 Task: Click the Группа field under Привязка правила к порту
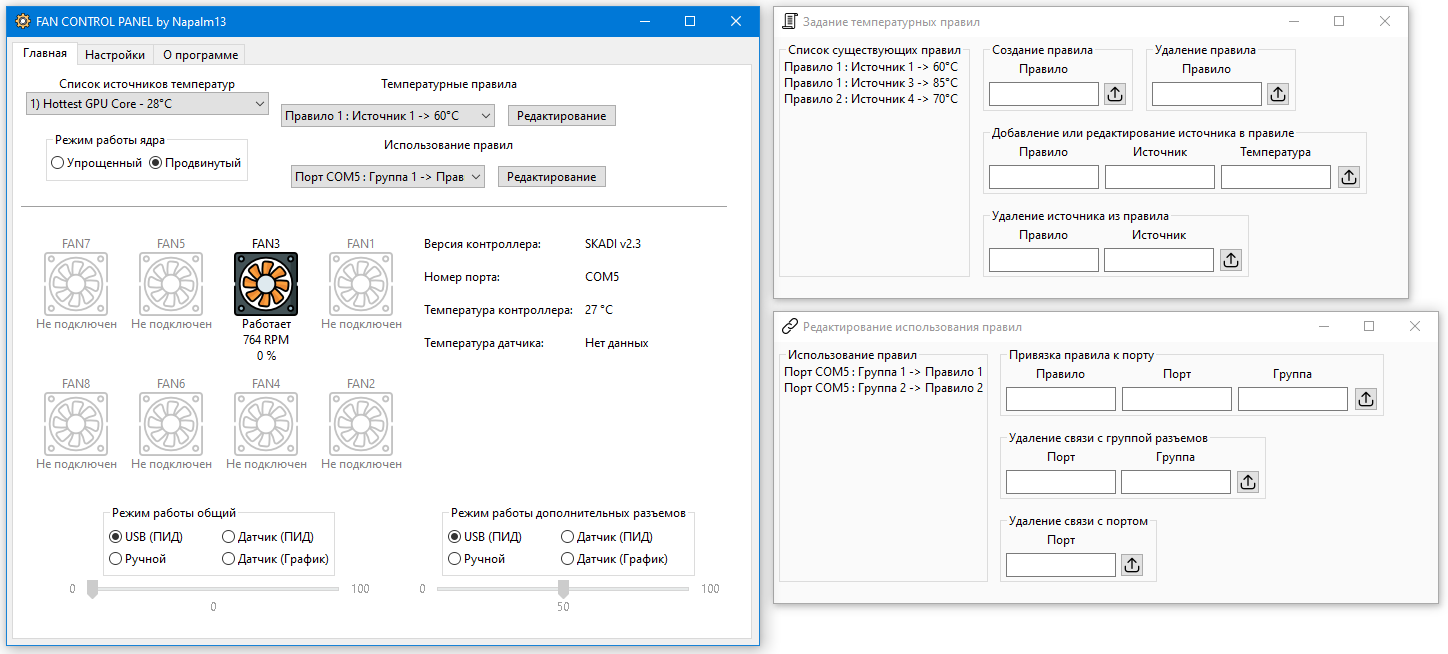pyautogui.click(x=1293, y=399)
